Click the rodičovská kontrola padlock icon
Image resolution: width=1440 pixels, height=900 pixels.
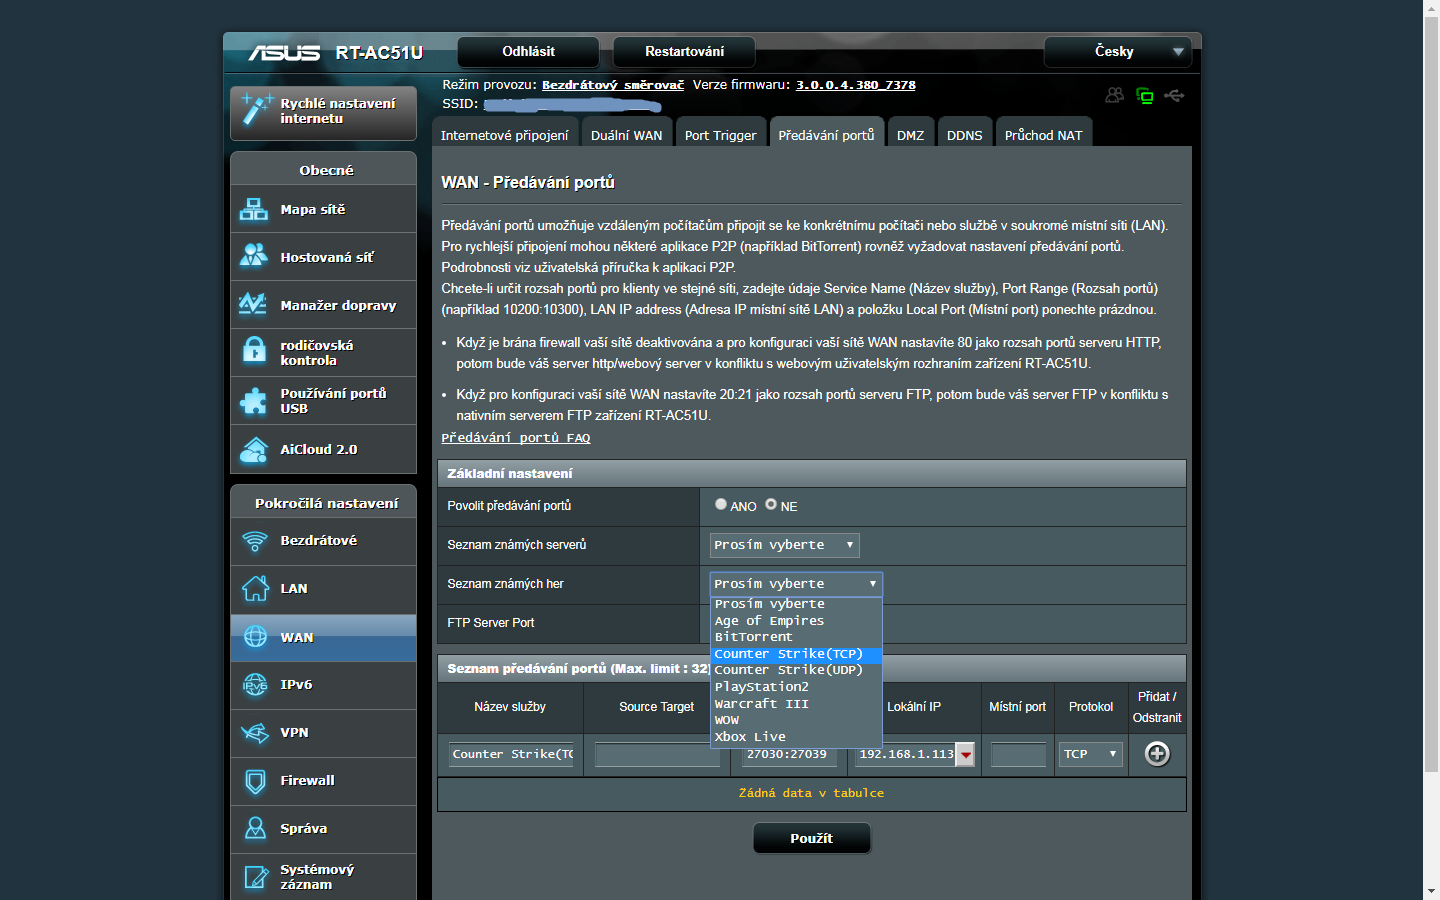pyautogui.click(x=254, y=352)
